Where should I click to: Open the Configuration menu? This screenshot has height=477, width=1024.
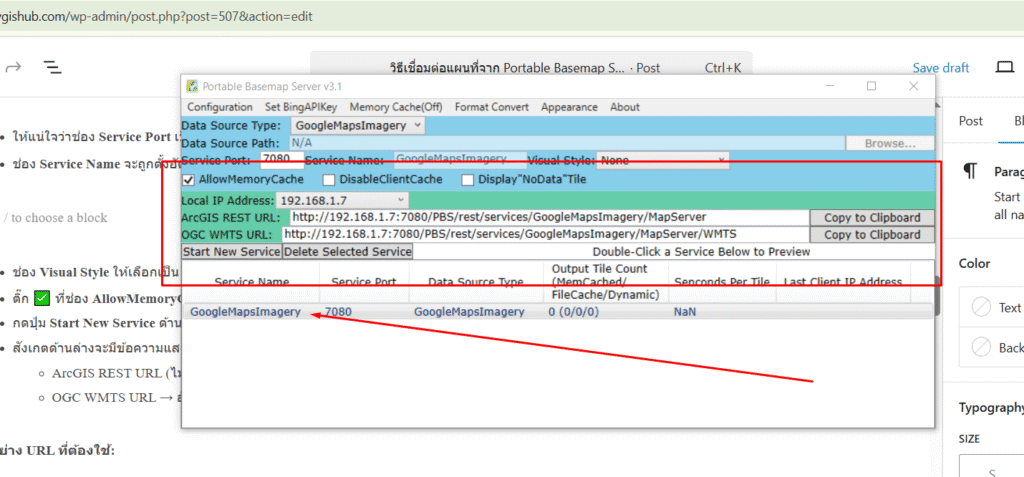tap(220, 107)
